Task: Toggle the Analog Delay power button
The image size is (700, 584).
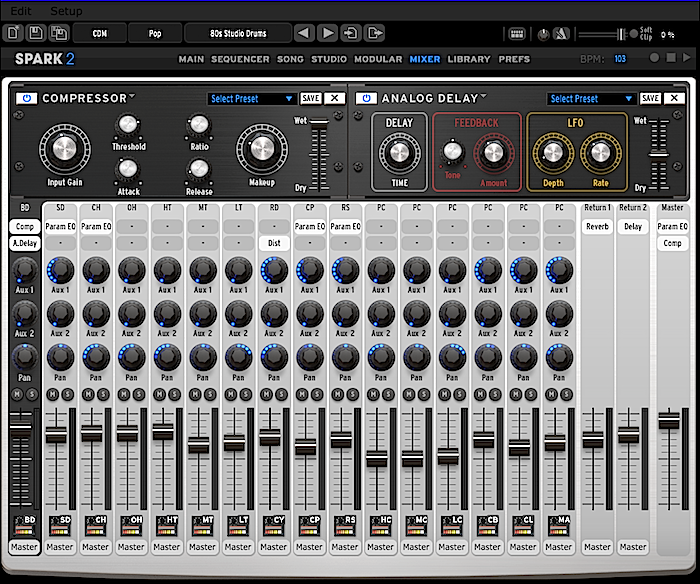Action: click(365, 98)
